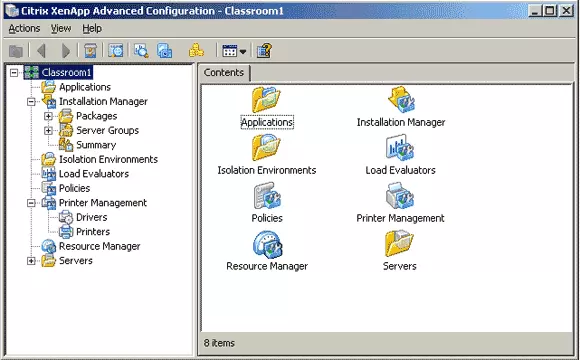Select Installation Manager in the left tree
The height and width of the screenshot is (360, 580).
(x=103, y=101)
